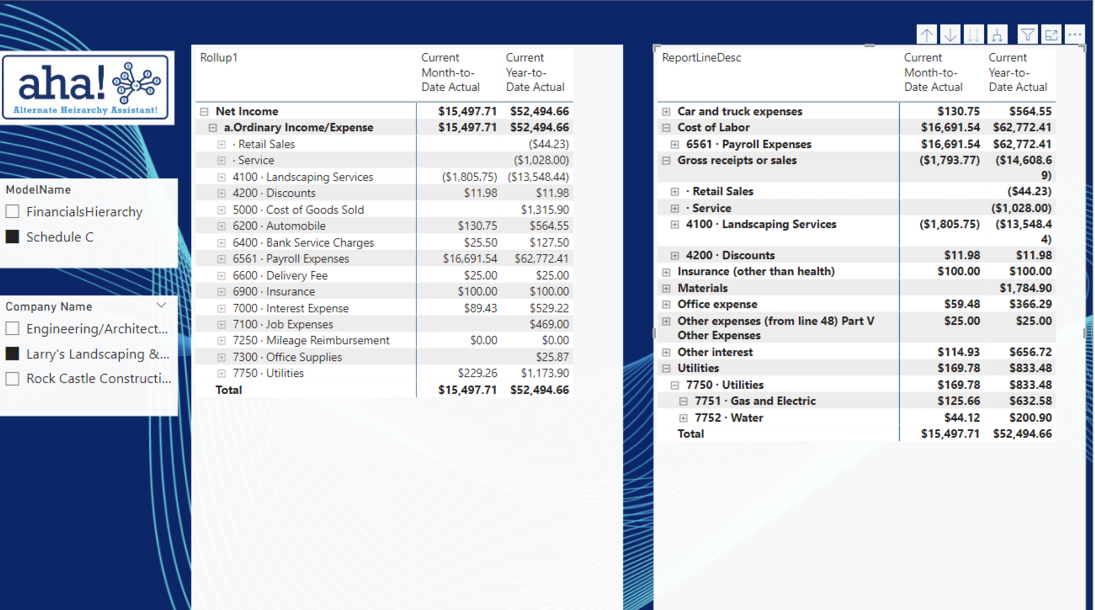The width and height of the screenshot is (1095, 610).
Task: Uncheck Larry's Landscaping company checkbox
Action: [13, 354]
